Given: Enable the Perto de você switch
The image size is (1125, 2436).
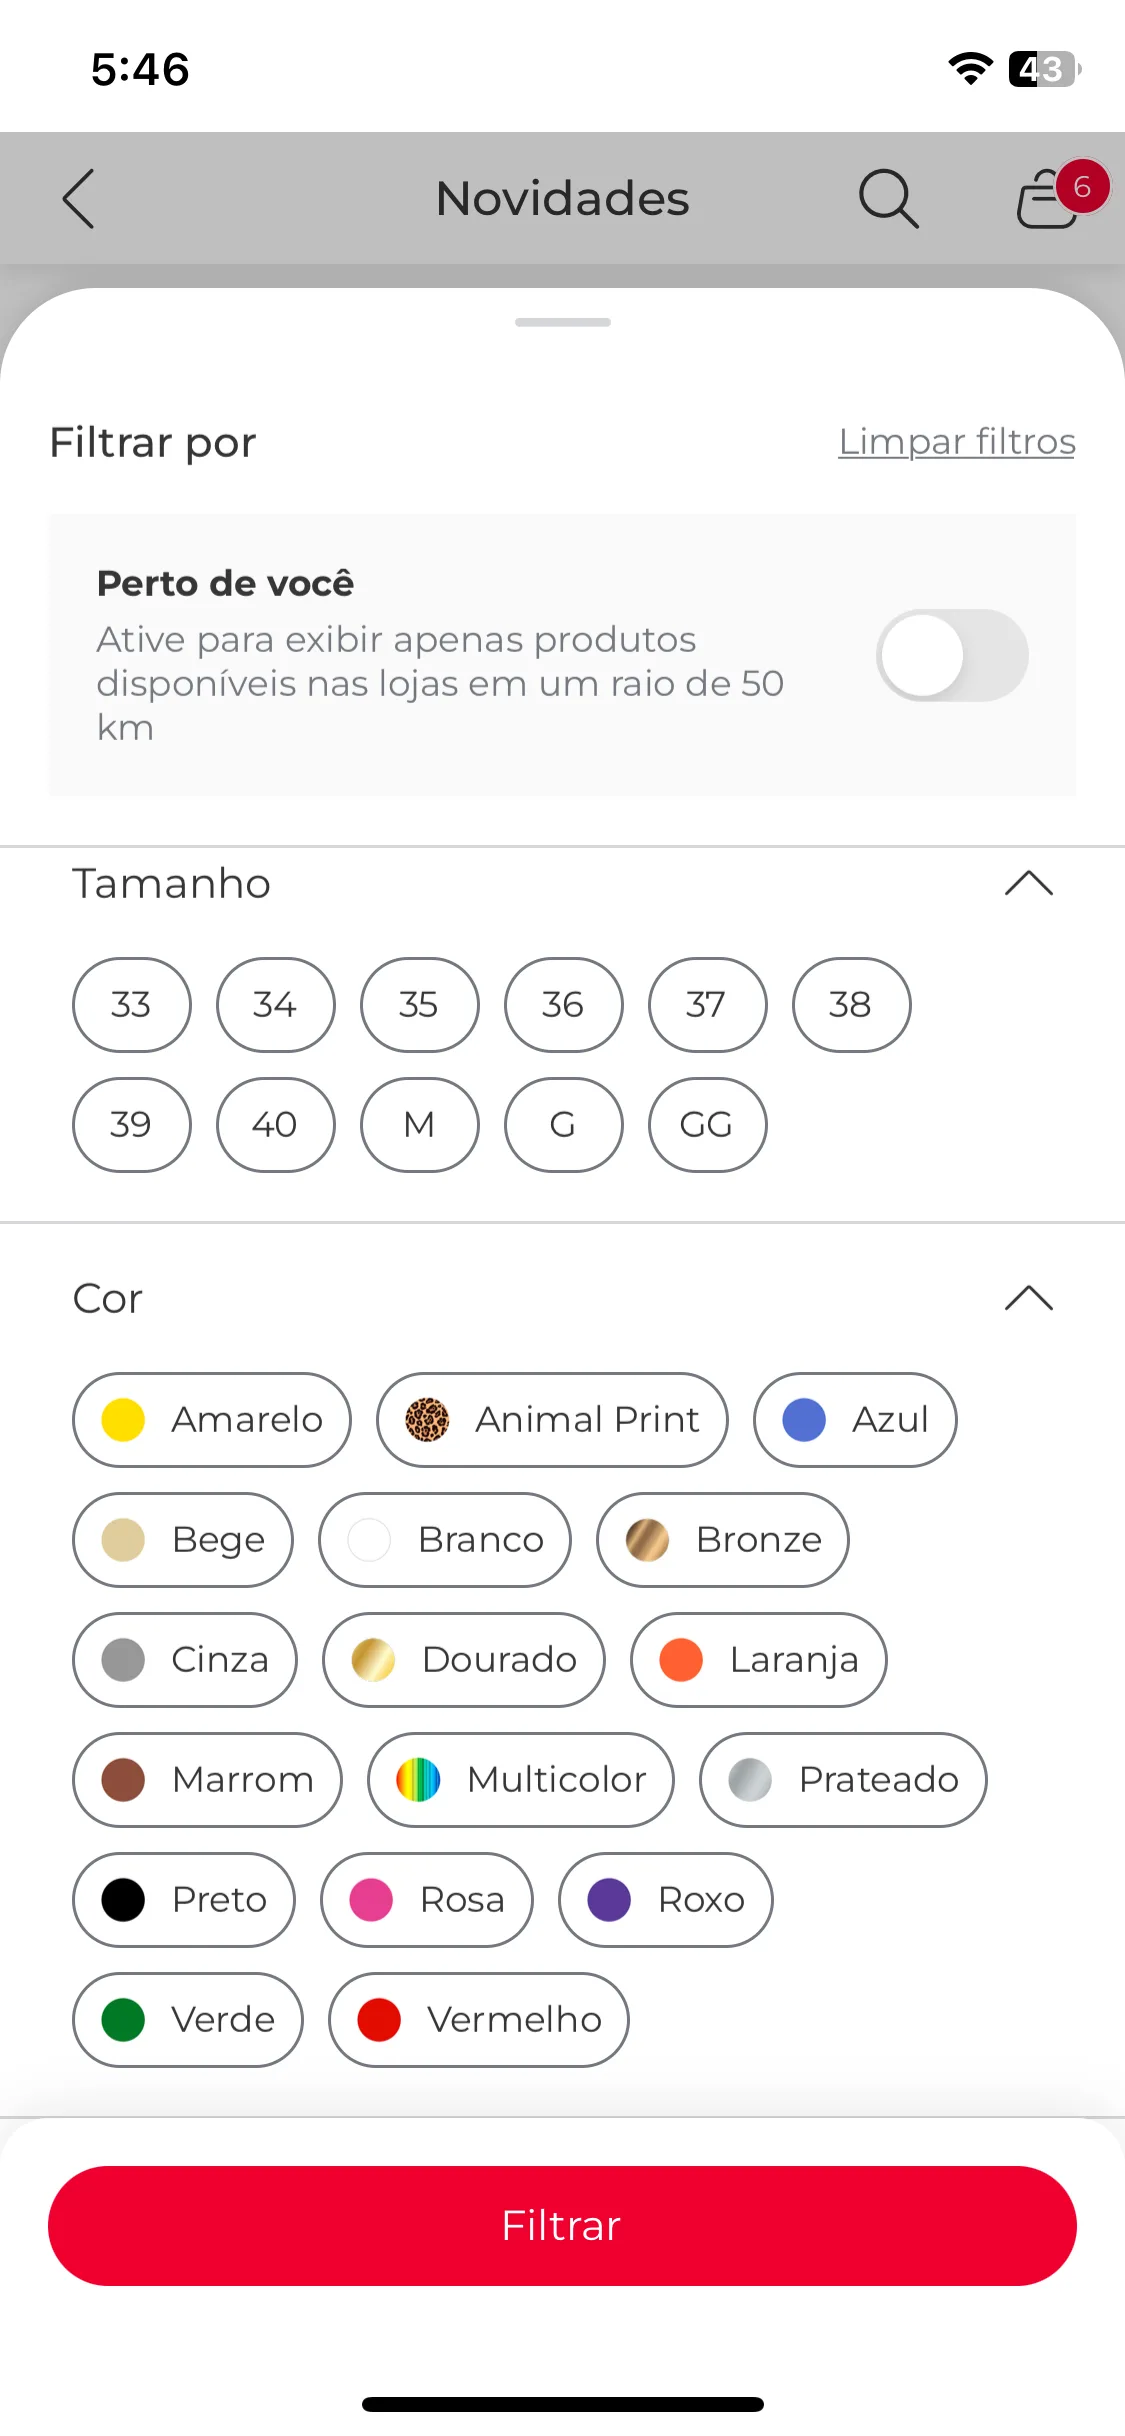Looking at the screenshot, I should point(952,655).
